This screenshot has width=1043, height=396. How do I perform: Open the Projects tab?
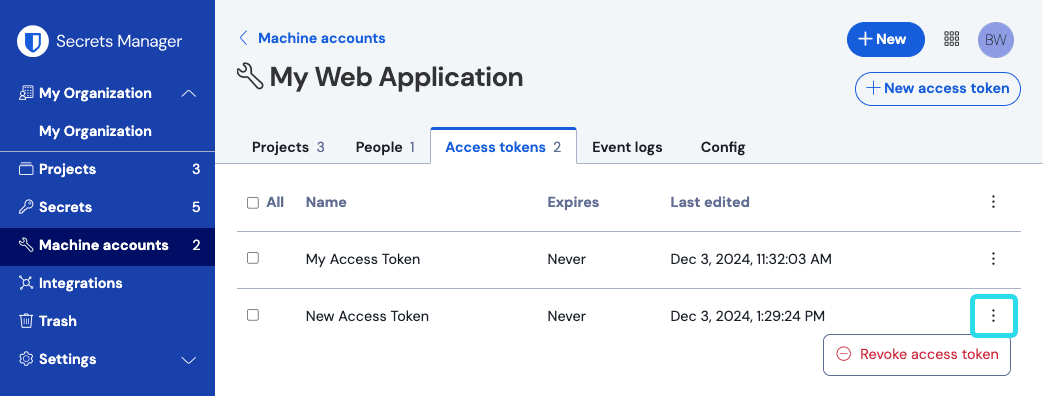[288, 147]
